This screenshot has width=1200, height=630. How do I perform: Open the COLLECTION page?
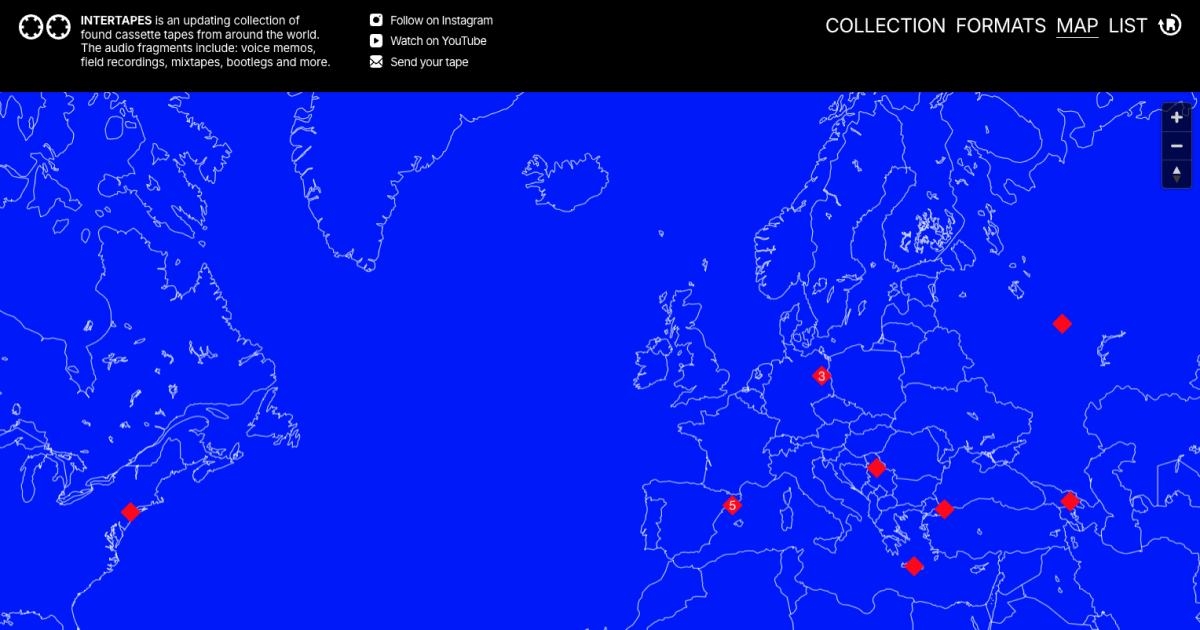tap(885, 26)
